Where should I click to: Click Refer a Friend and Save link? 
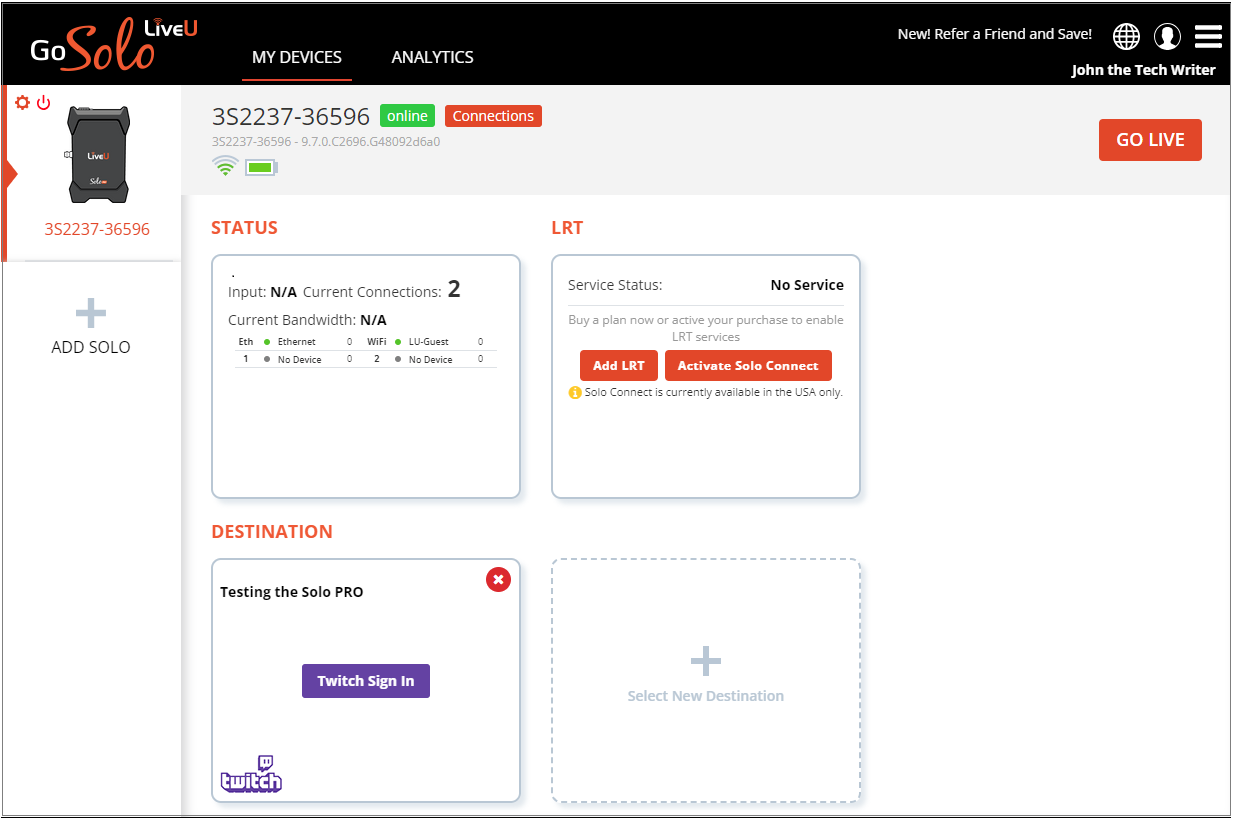click(995, 34)
